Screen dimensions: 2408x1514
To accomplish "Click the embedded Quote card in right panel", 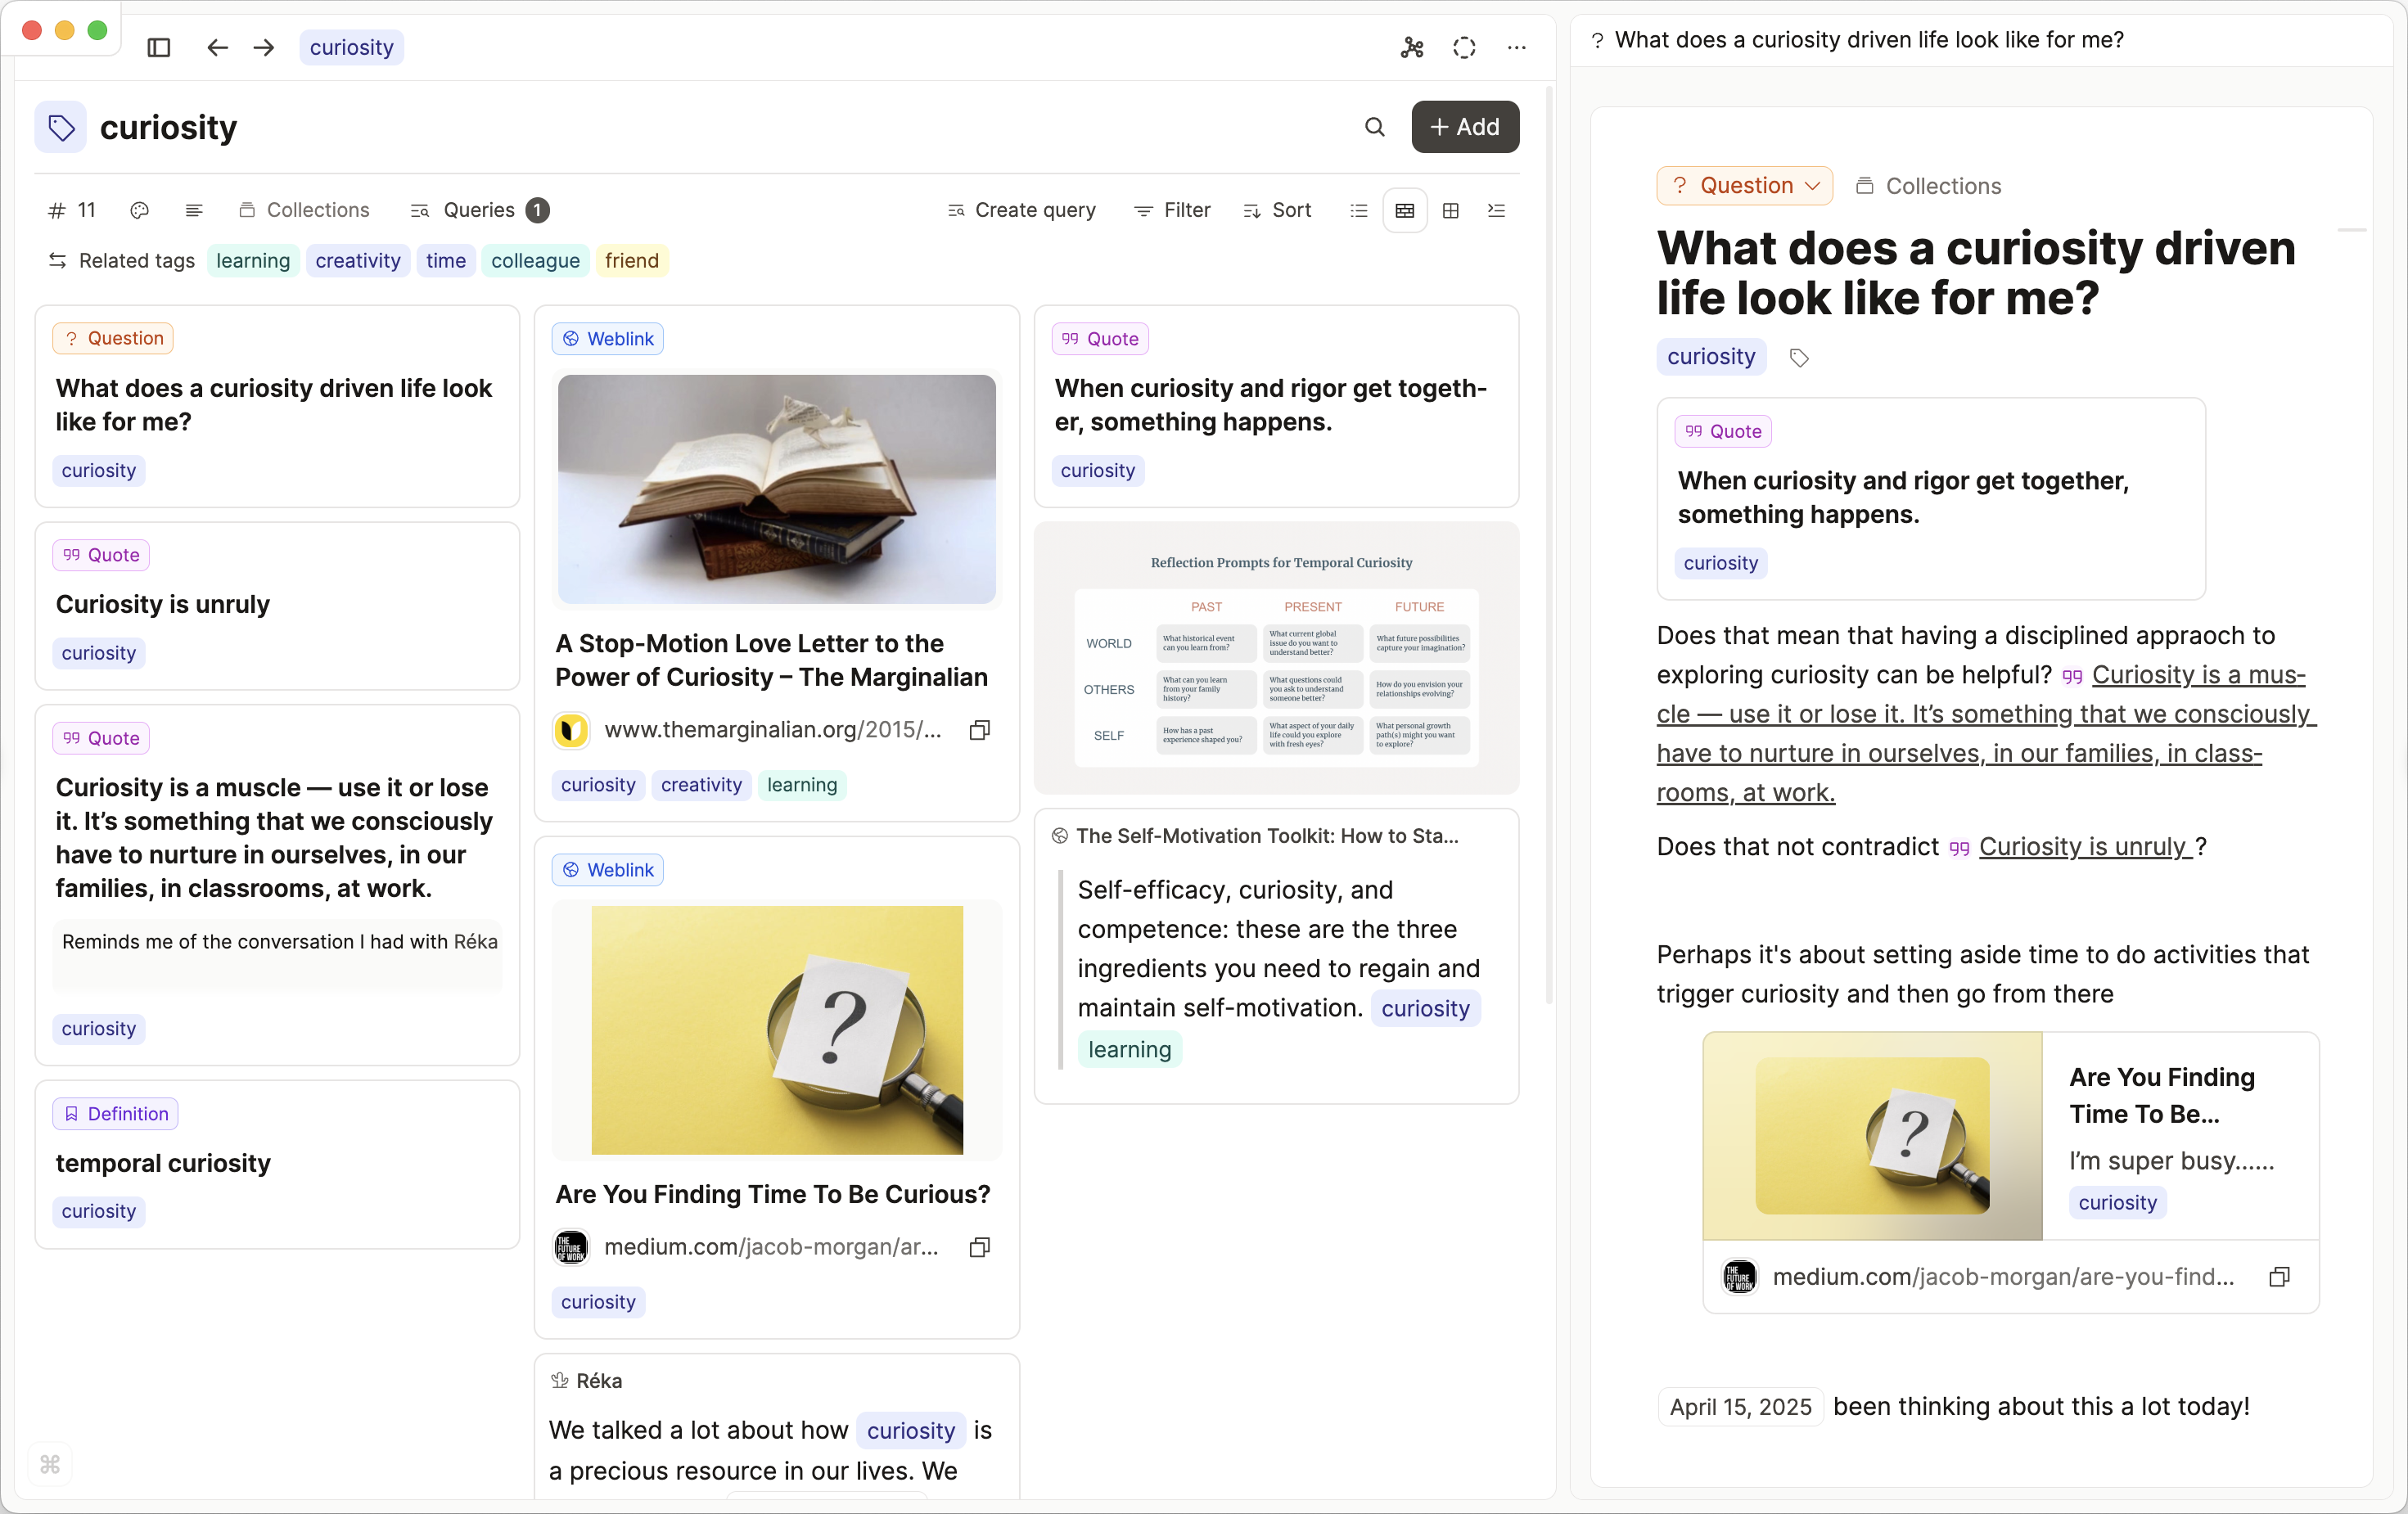I will pyautogui.click(x=1930, y=499).
